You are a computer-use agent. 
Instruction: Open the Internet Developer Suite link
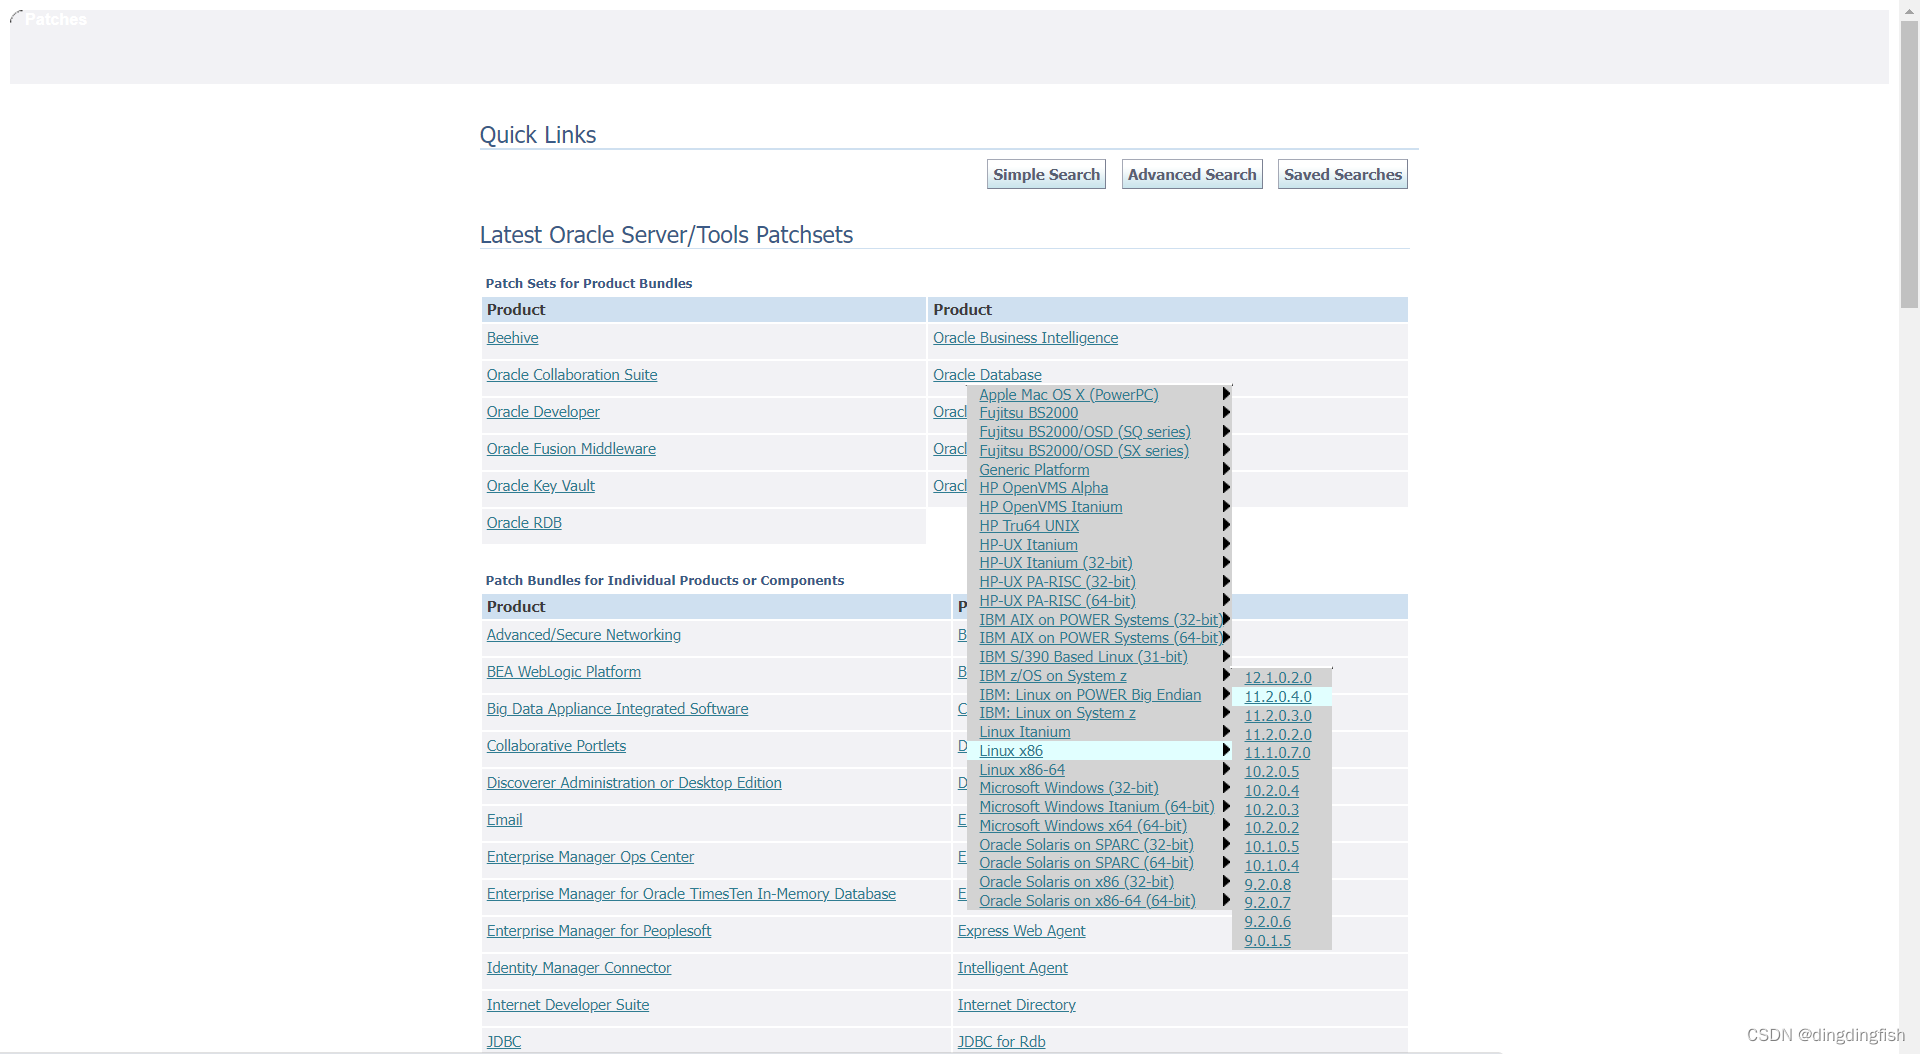pos(568,1005)
